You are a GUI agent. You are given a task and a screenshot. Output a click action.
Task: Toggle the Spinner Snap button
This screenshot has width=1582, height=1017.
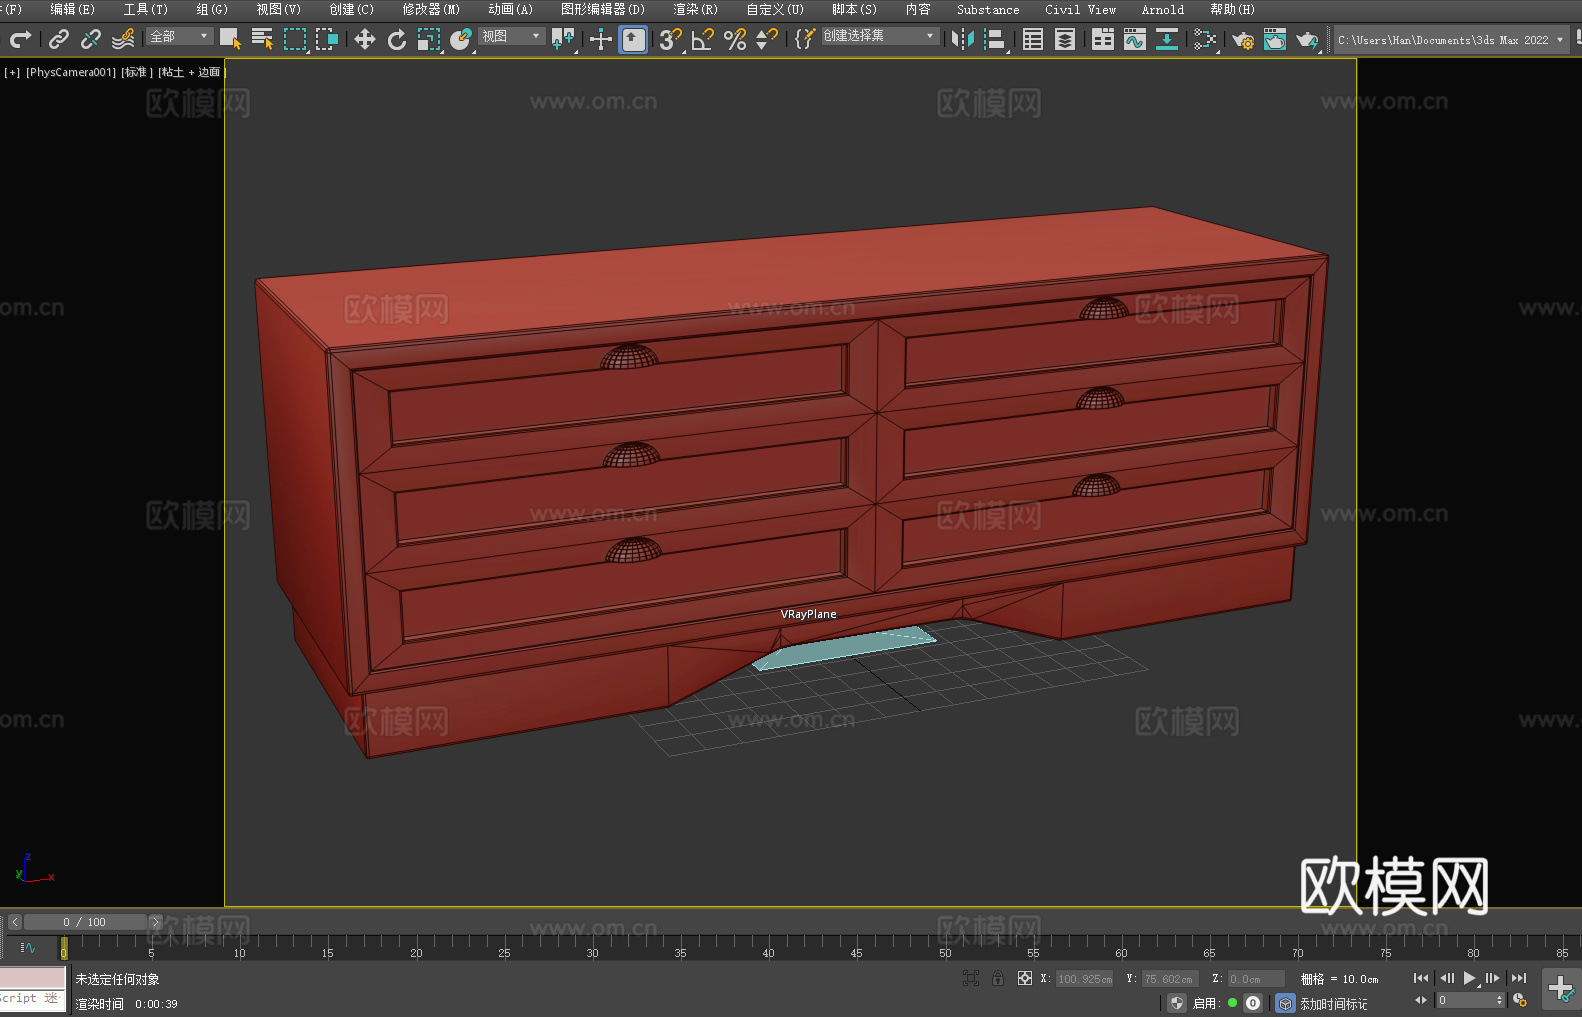[x=767, y=39]
